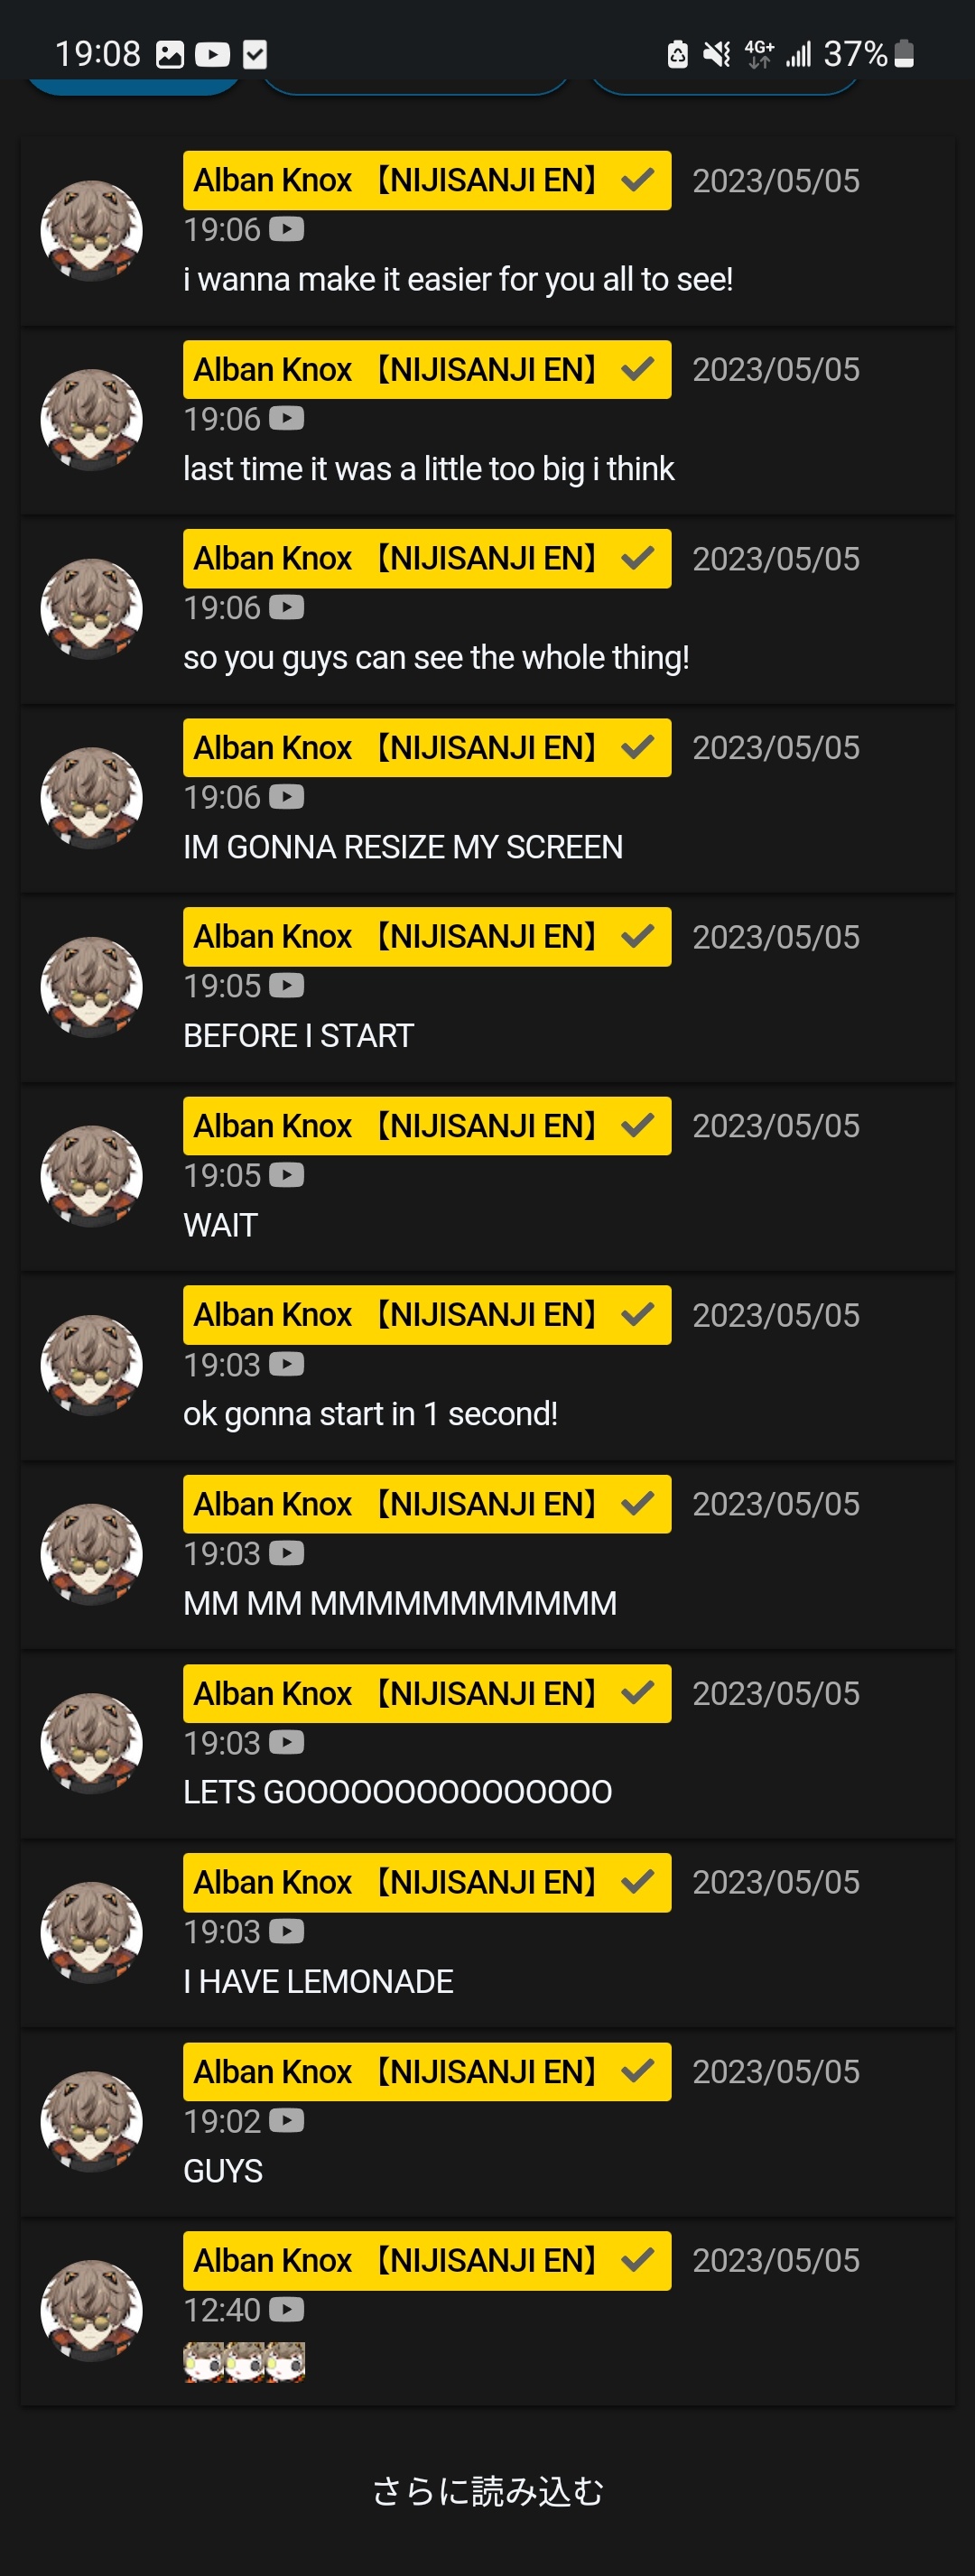The image size is (975, 2576).
Task: Tap さらに読み込む to load more
Action: (x=488, y=2491)
